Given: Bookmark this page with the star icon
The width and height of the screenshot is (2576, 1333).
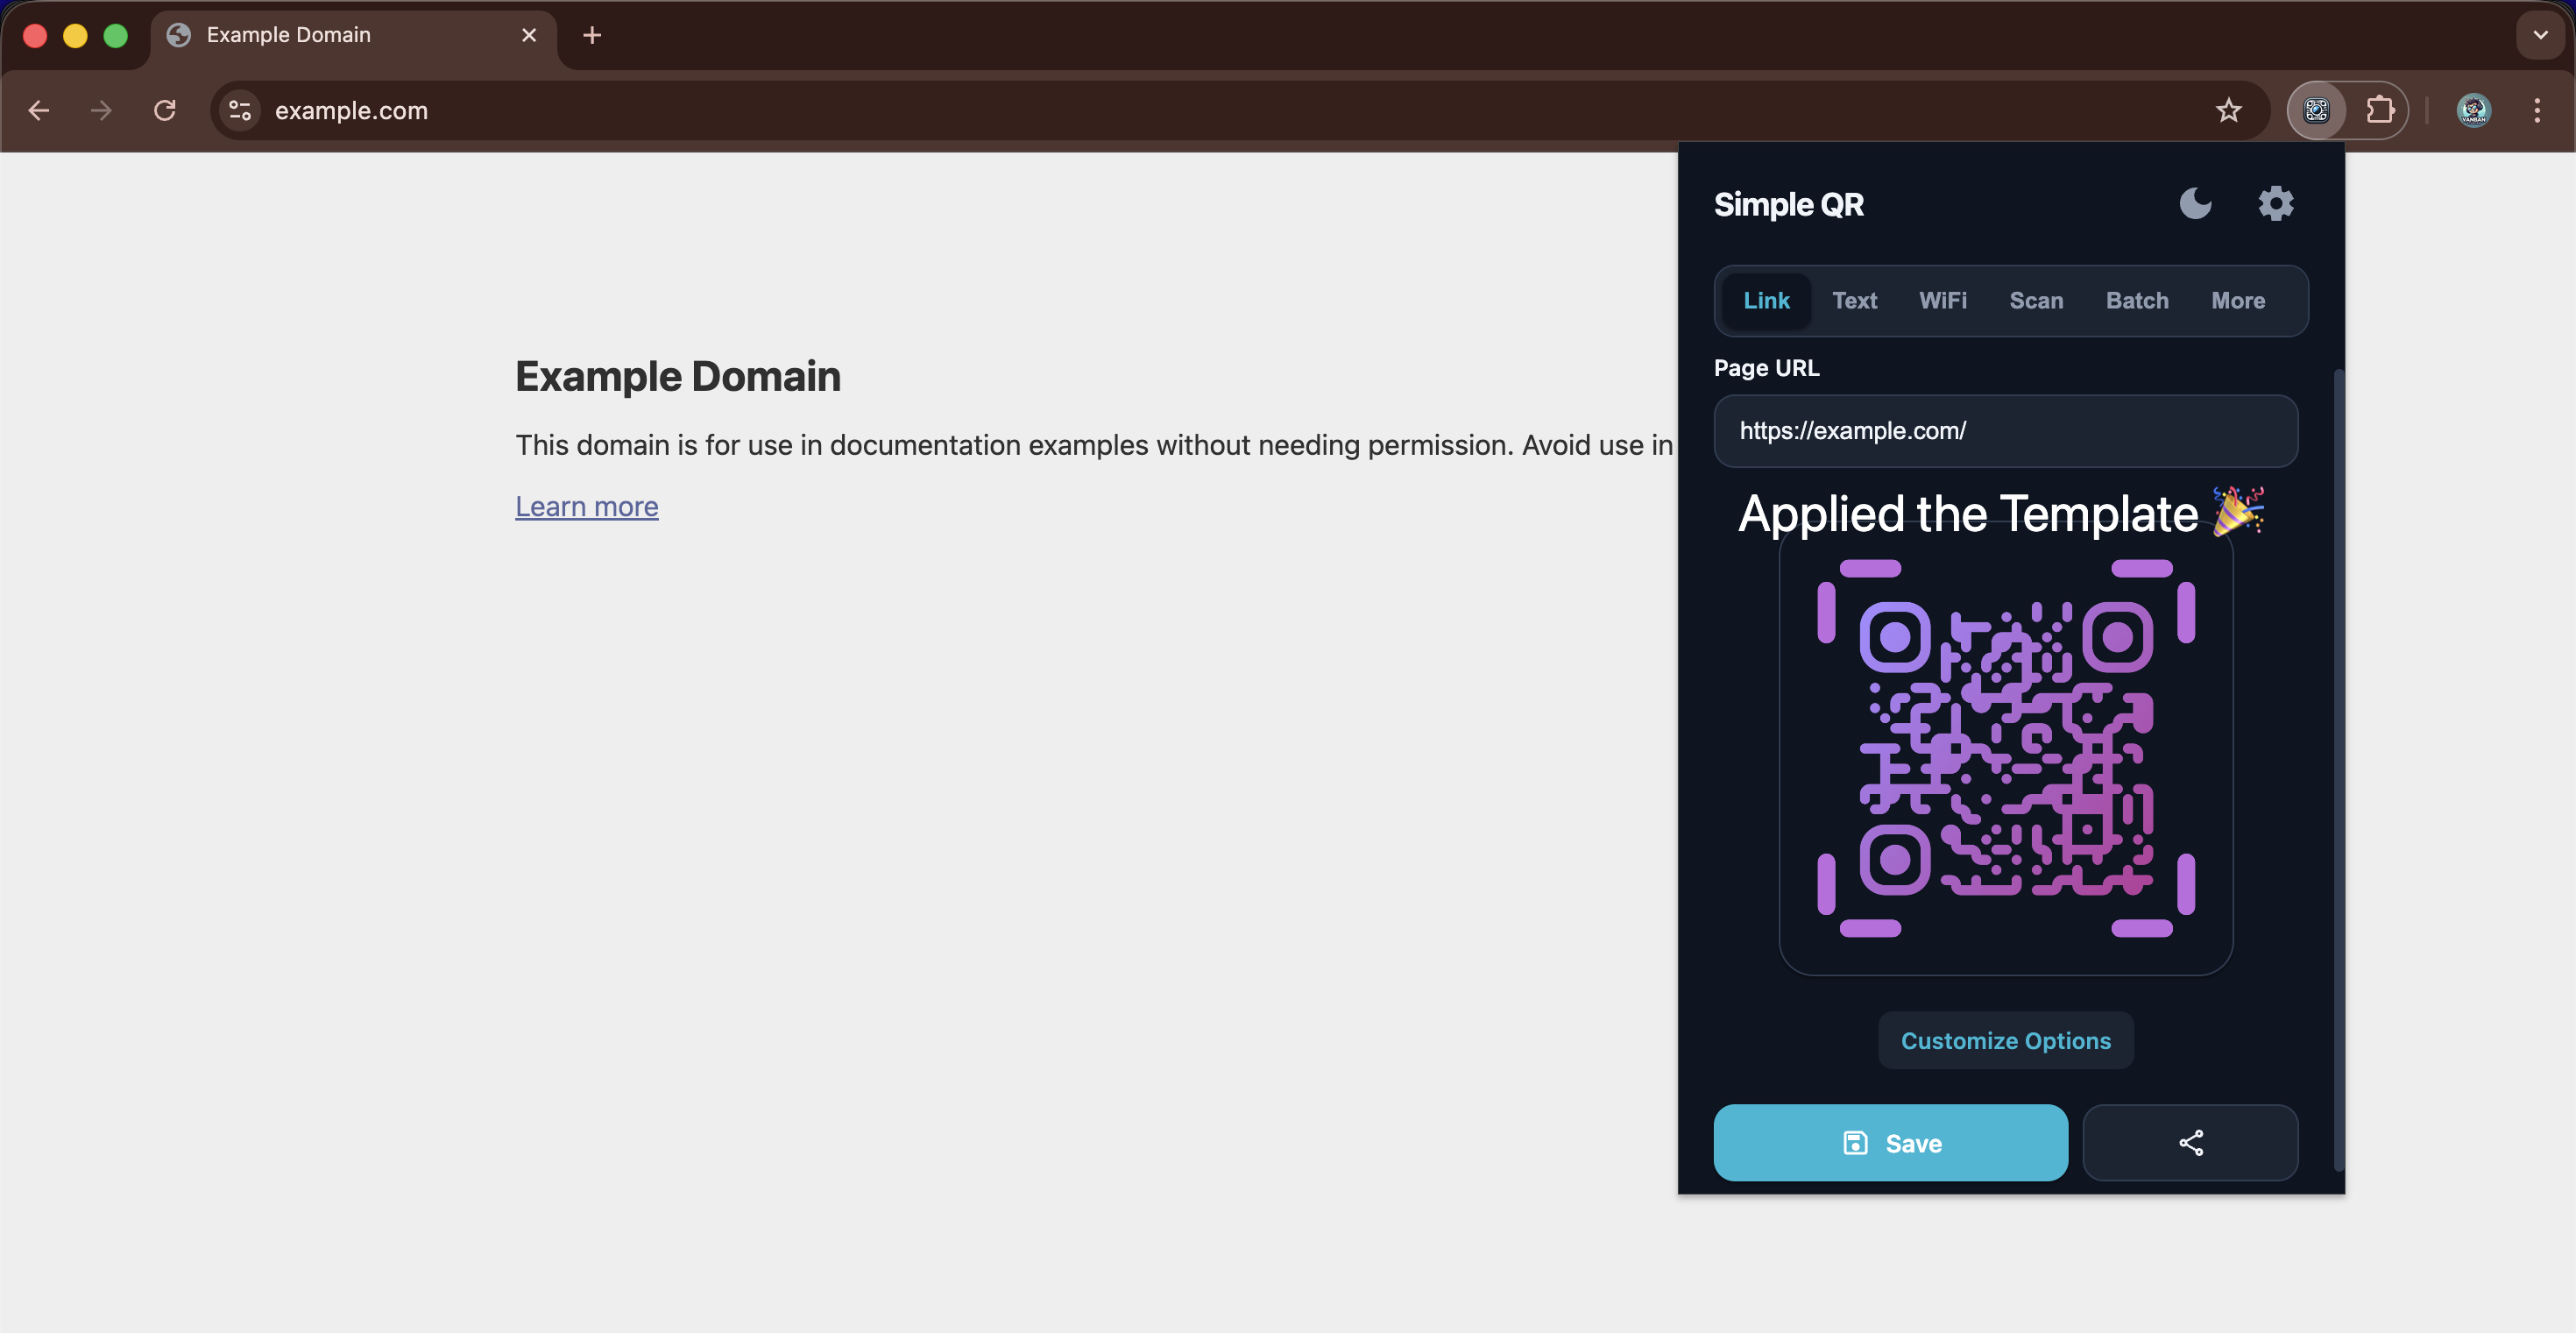Looking at the screenshot, I should (2228, 110).
